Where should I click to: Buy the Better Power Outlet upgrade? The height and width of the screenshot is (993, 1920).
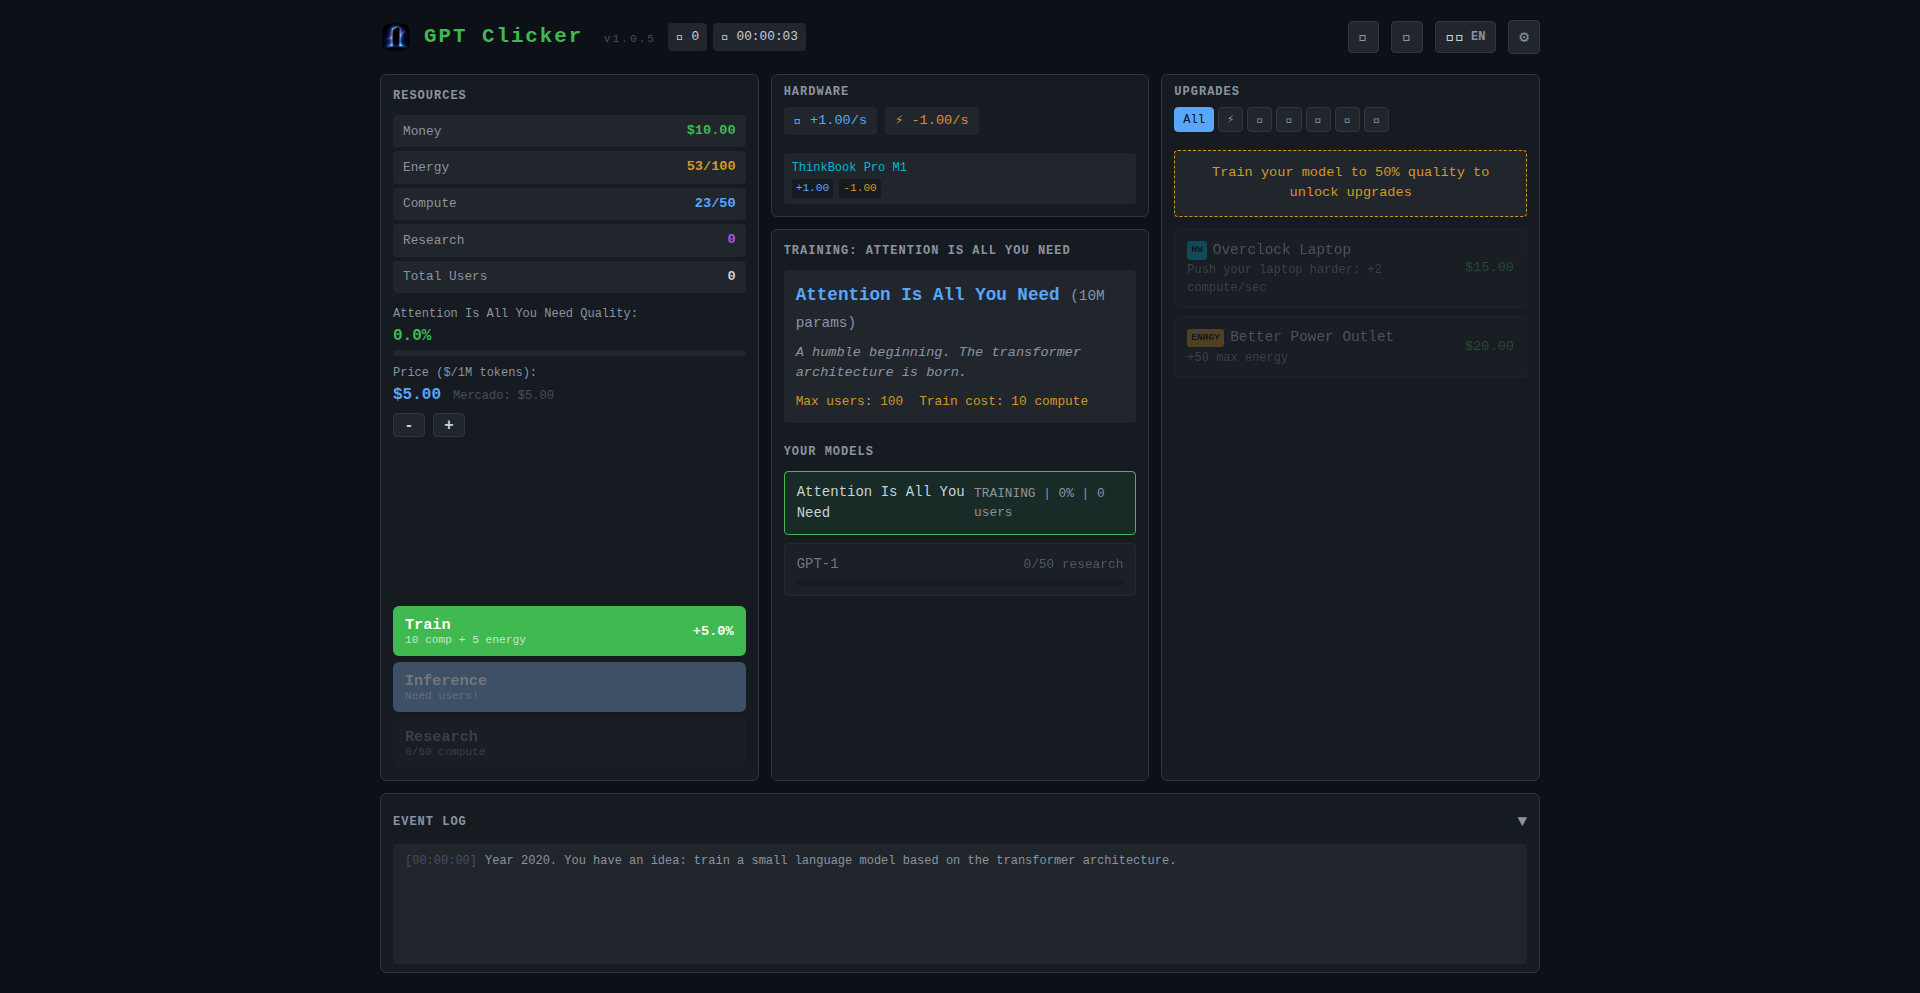pos(1350,347)
